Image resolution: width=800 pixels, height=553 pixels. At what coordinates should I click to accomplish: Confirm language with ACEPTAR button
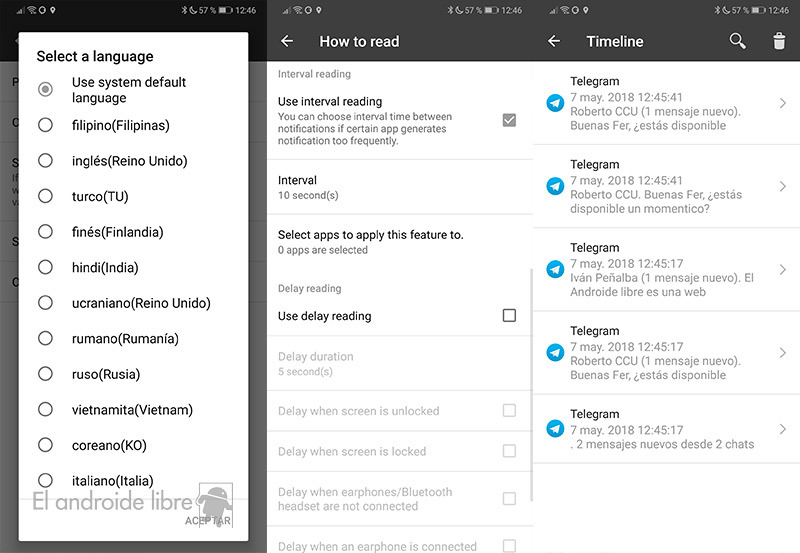208,521
